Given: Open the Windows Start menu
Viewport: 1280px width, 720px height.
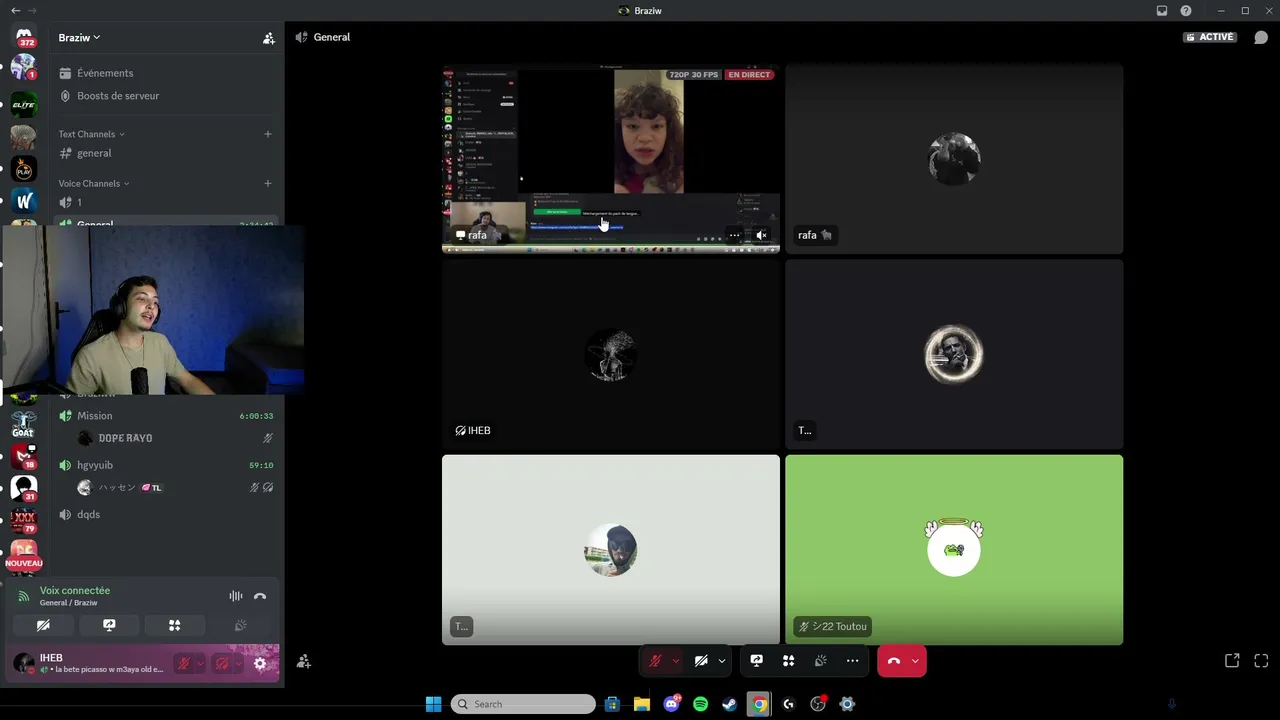Looking at the screenshot, I should pos(433,704).
